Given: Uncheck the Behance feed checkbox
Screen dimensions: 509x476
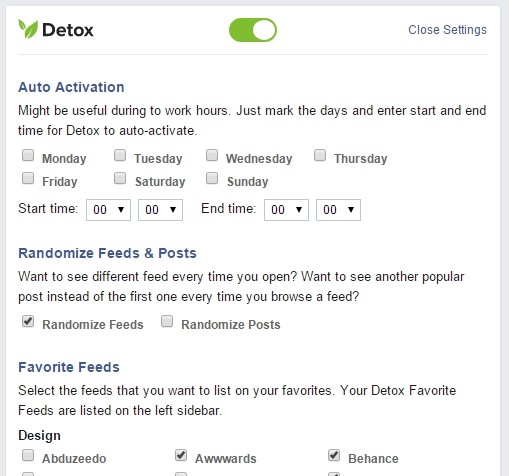Looking at the screenshot, I should click(x=334, y=455).
